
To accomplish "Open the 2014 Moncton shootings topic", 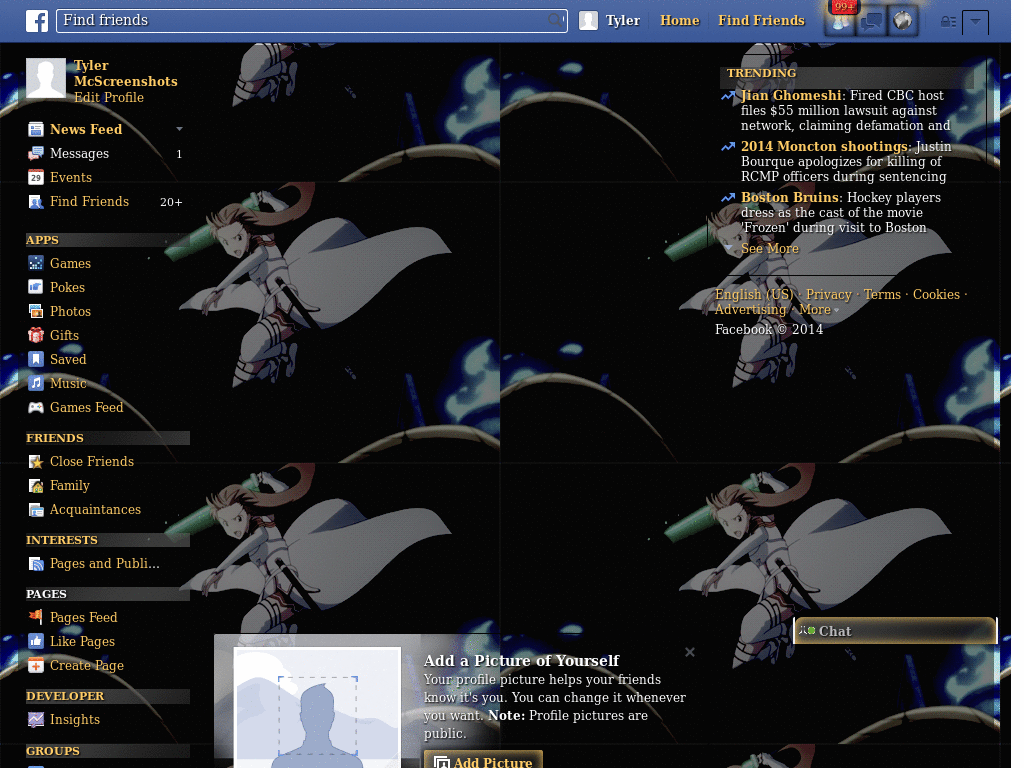I will pos(824,146).
